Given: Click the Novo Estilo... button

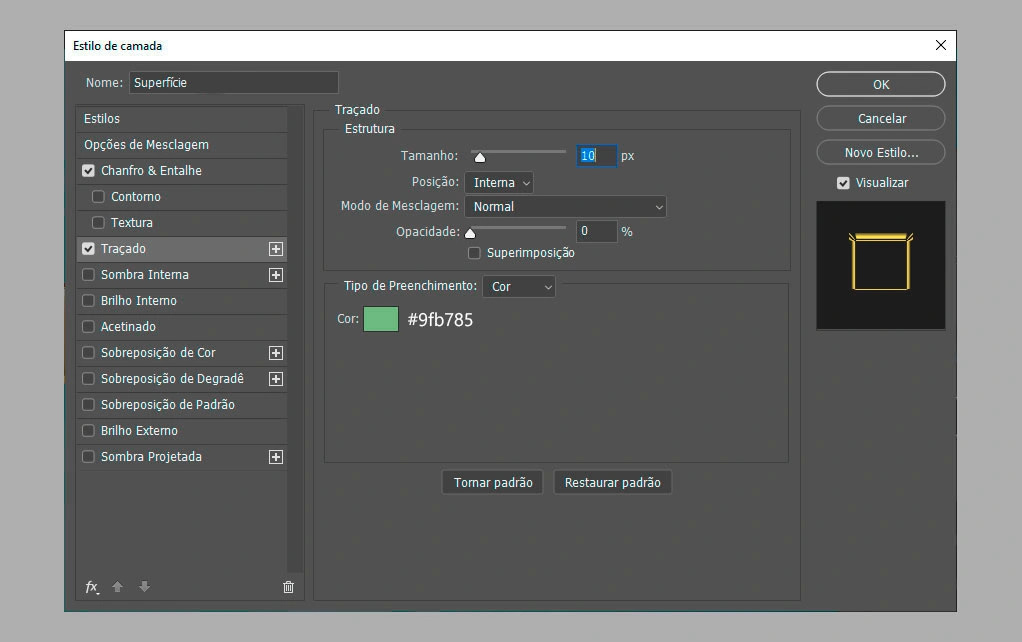Looking at the screenshot, I should (x=880, y=152).
